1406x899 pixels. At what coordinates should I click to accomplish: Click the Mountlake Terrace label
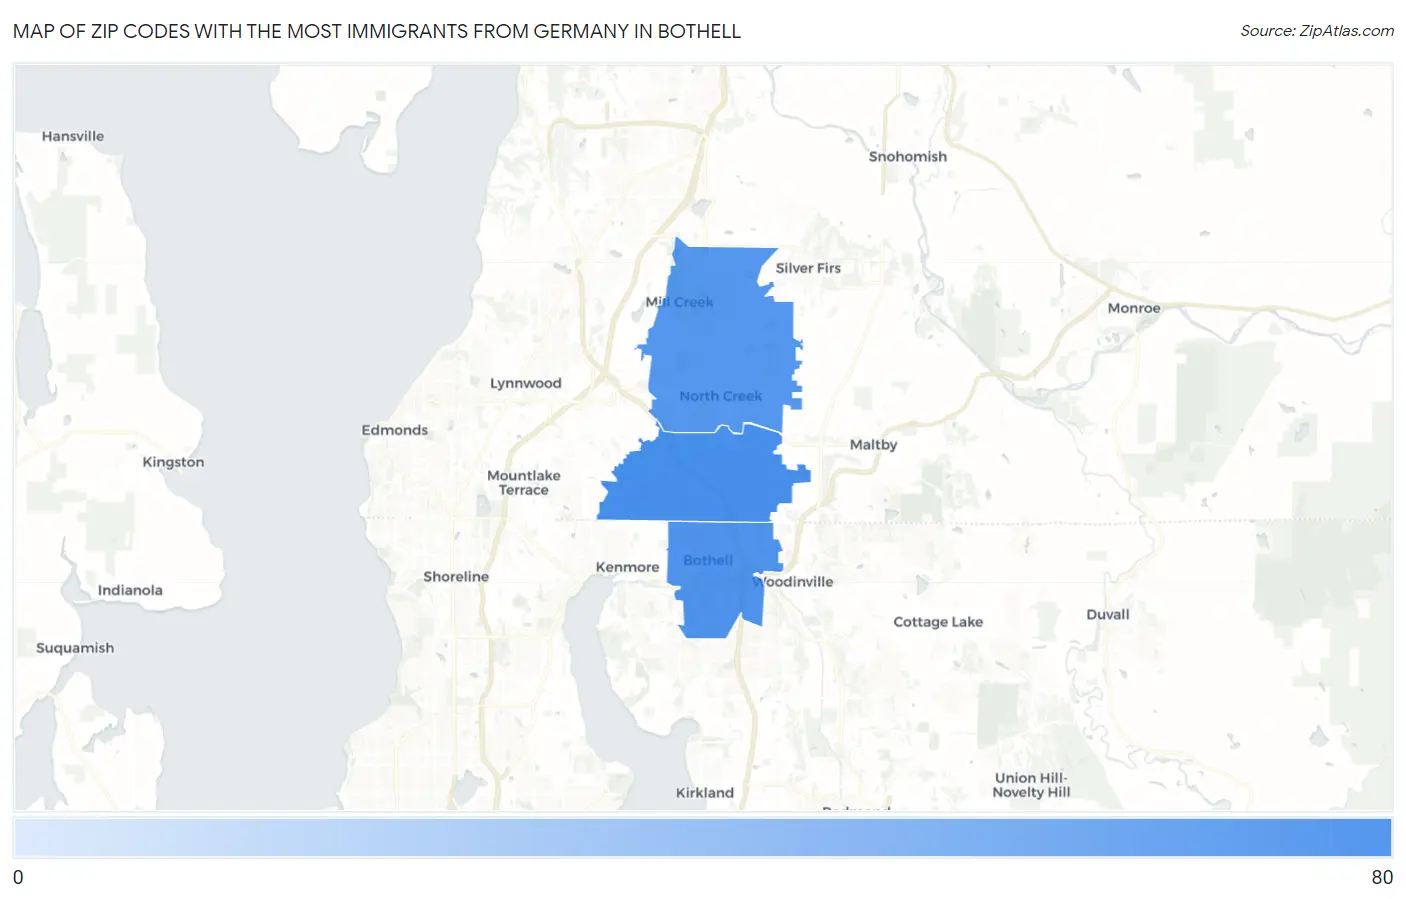[523, 483]
